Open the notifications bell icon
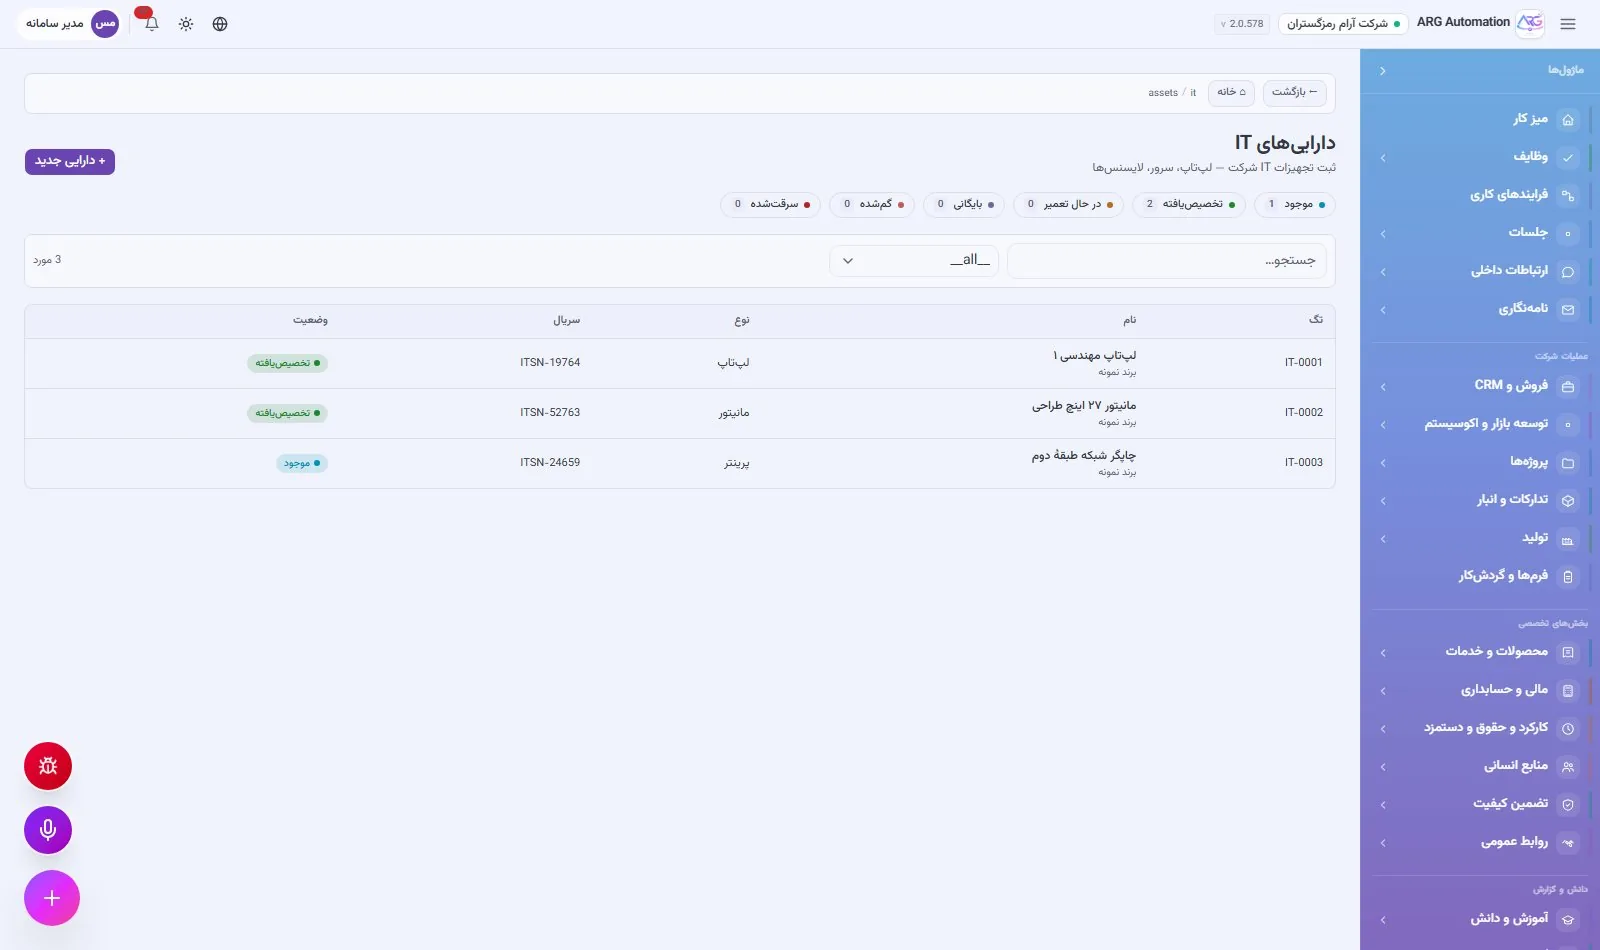The image size is (1600, 950). pyautogui.click(x=152, y=24)
